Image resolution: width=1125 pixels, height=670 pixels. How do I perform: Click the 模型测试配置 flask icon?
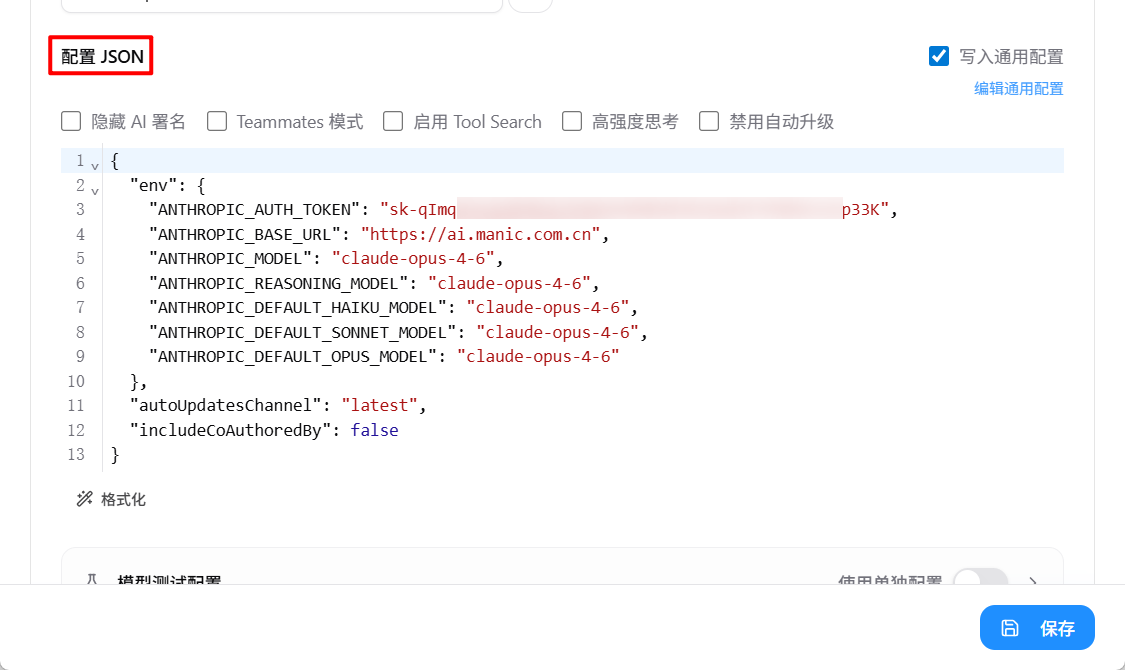[92, 579]
